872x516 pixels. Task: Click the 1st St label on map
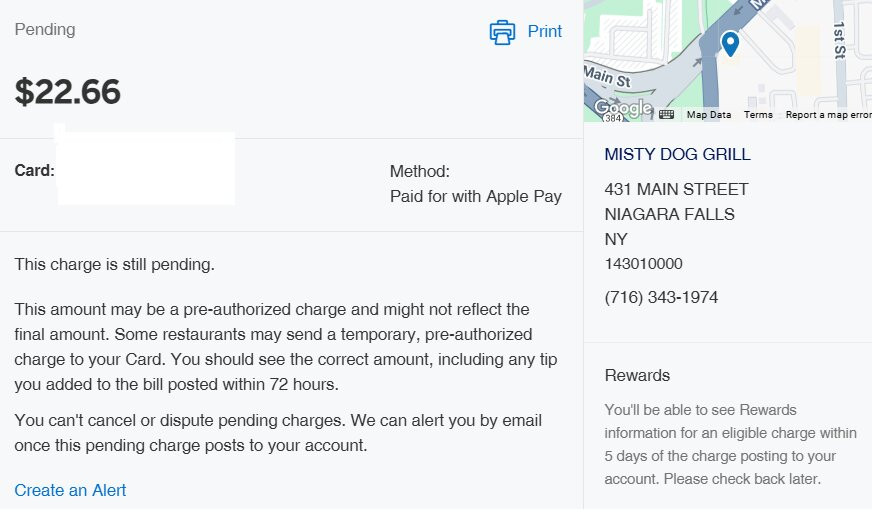(x=839, y=38)
